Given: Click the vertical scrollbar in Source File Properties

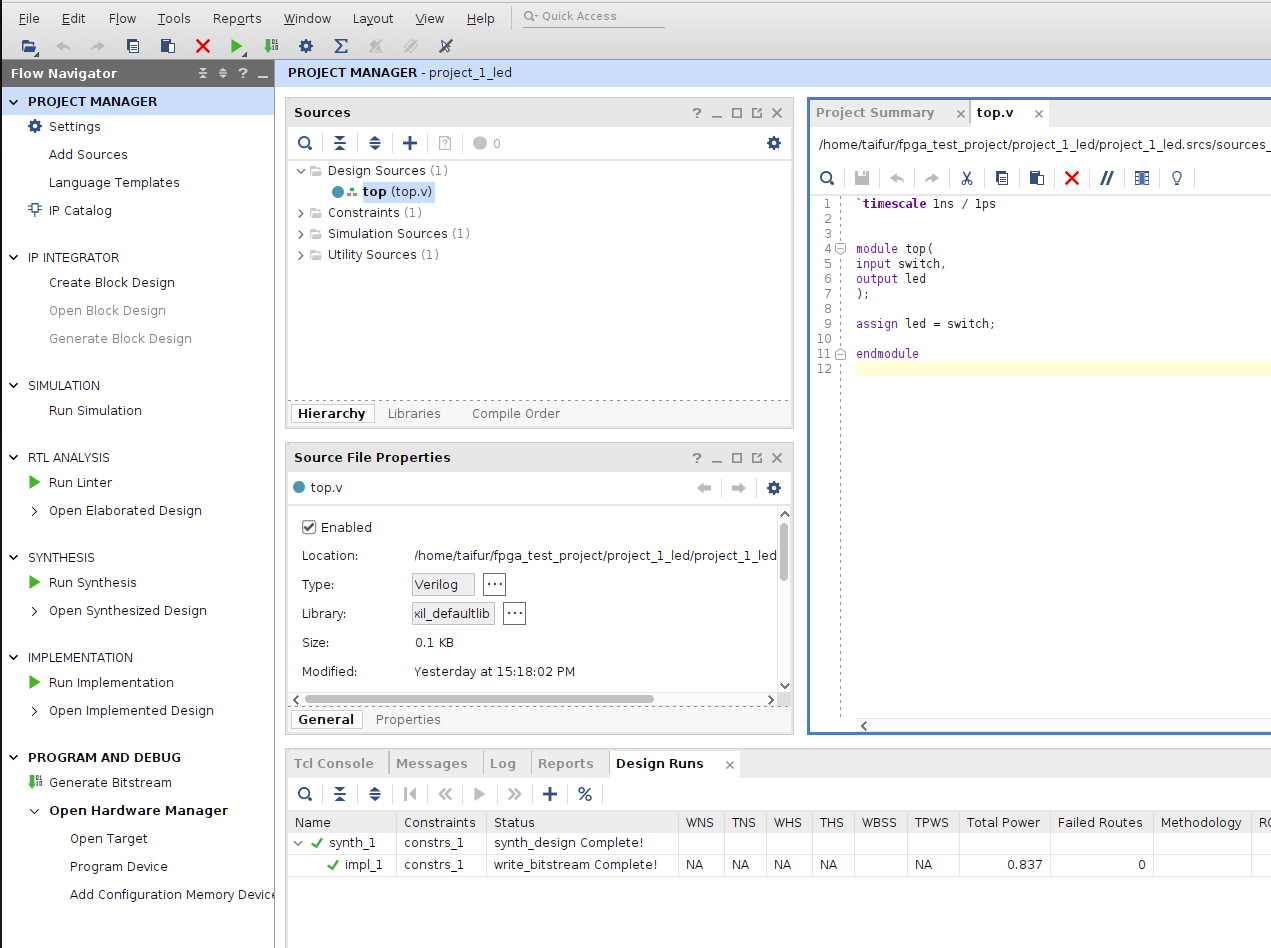Looking at the screenshot, I should pos(784,551).
